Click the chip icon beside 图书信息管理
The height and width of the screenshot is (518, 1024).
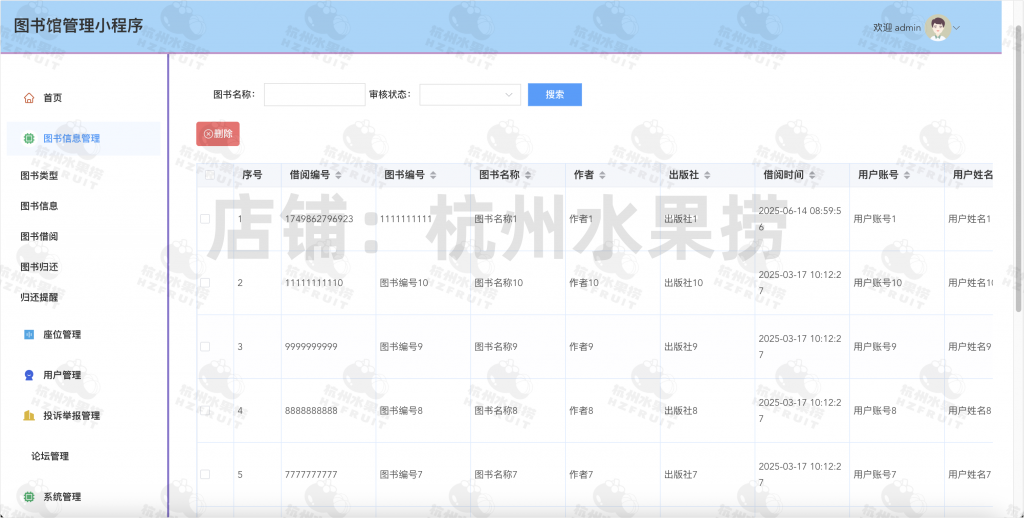coord(29,138)
